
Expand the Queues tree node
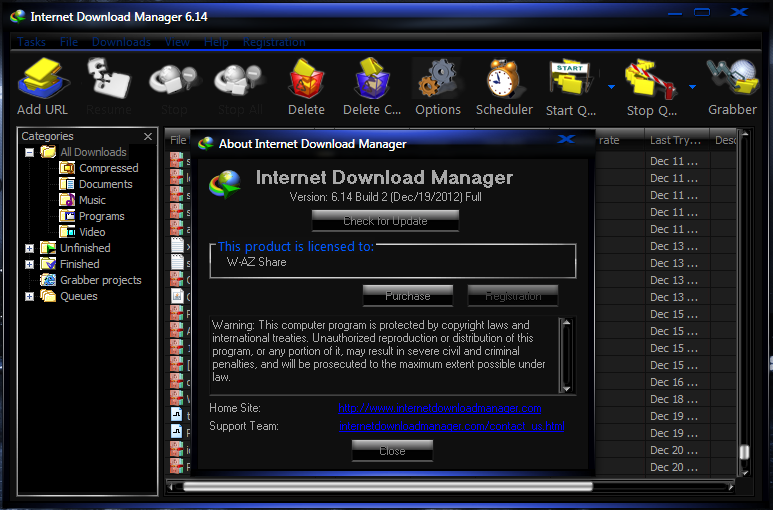coord(30,297)
